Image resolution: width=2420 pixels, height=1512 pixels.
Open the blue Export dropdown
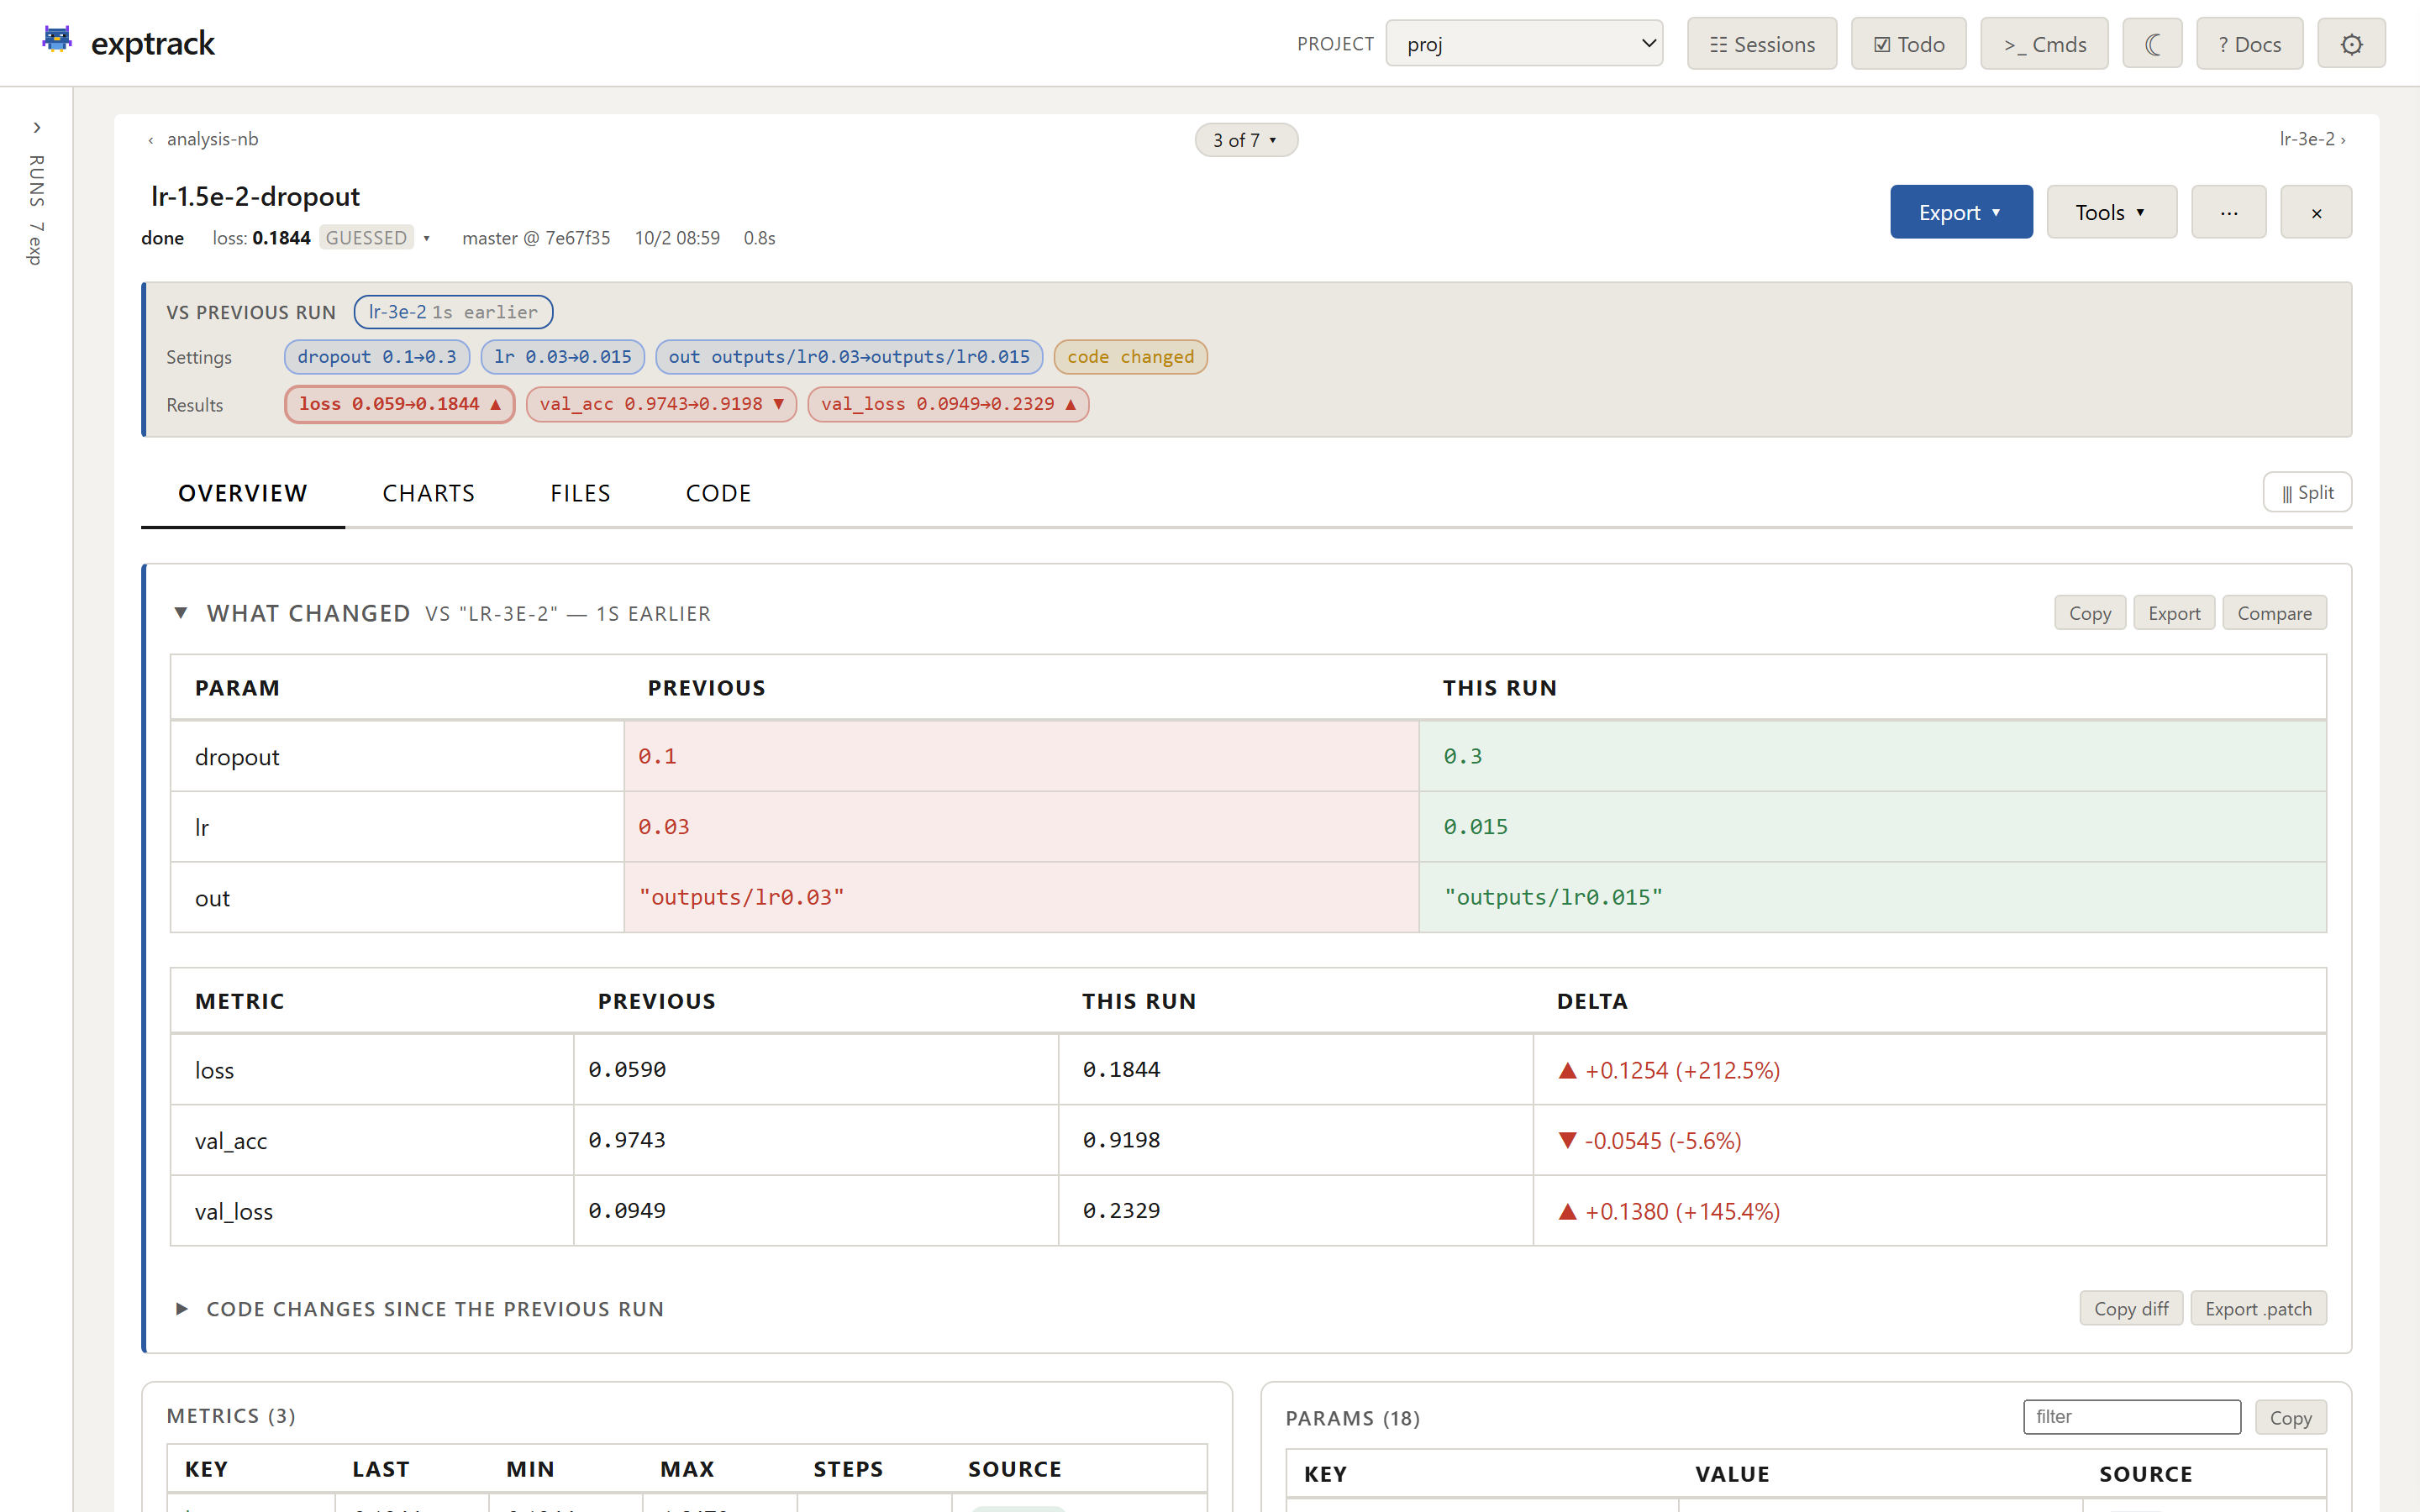(1961, 212)
